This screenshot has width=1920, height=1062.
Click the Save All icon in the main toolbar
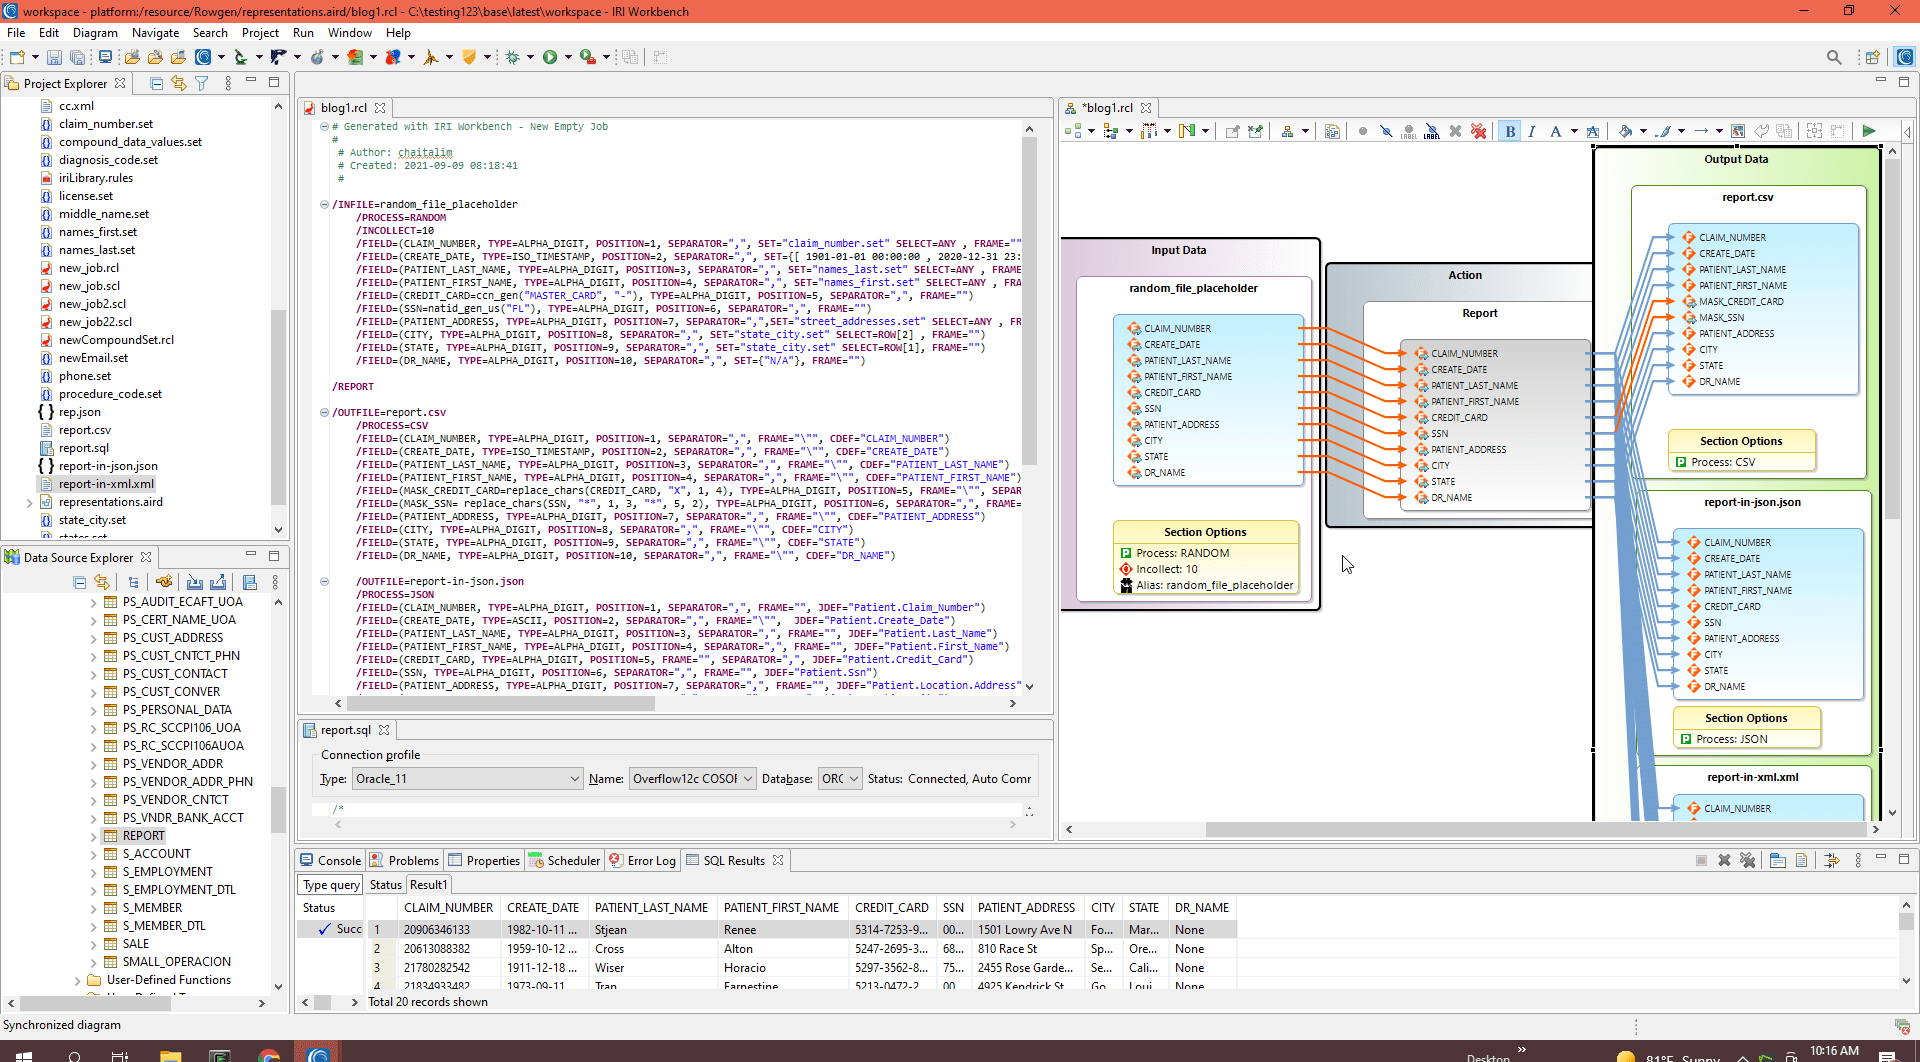(77, 57)
